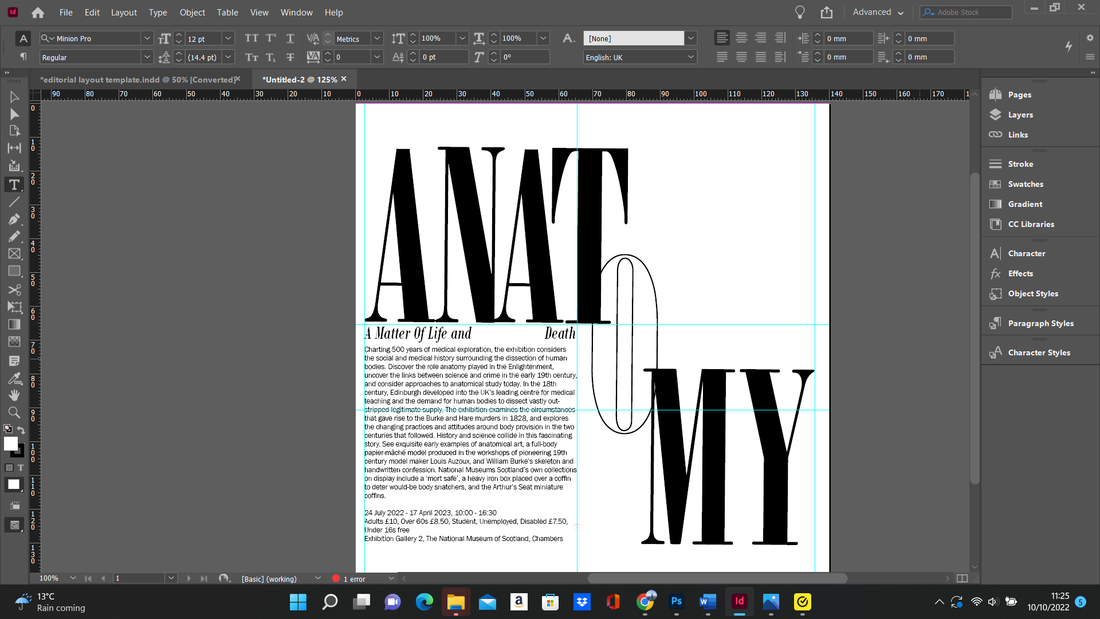This screenshot has width=1100, height=619.
Task: Click the Fill colour swatch in toolbox
Action: (11, 444)
